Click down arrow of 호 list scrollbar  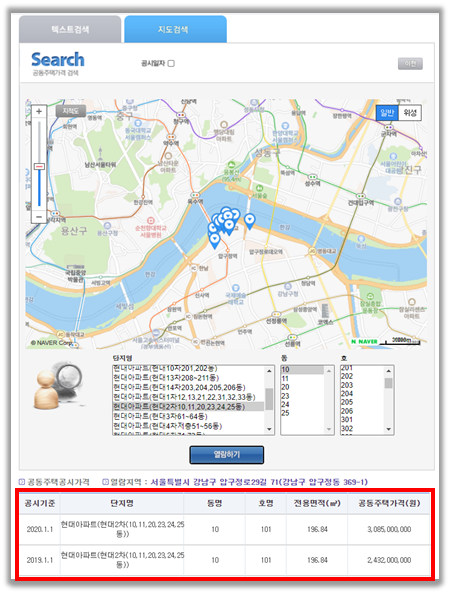pyautogui.click(x=388, y=429)
